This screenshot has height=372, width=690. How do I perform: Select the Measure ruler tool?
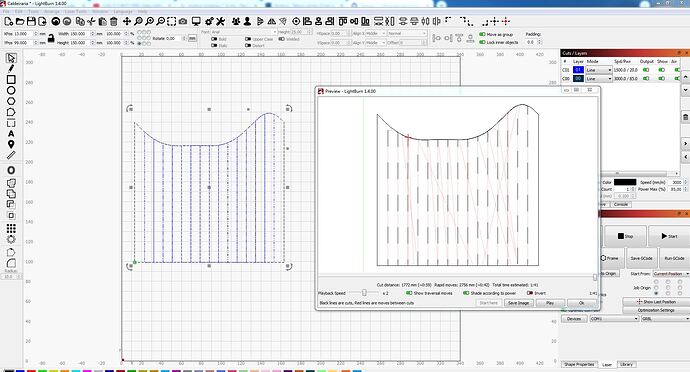(11, 155)
